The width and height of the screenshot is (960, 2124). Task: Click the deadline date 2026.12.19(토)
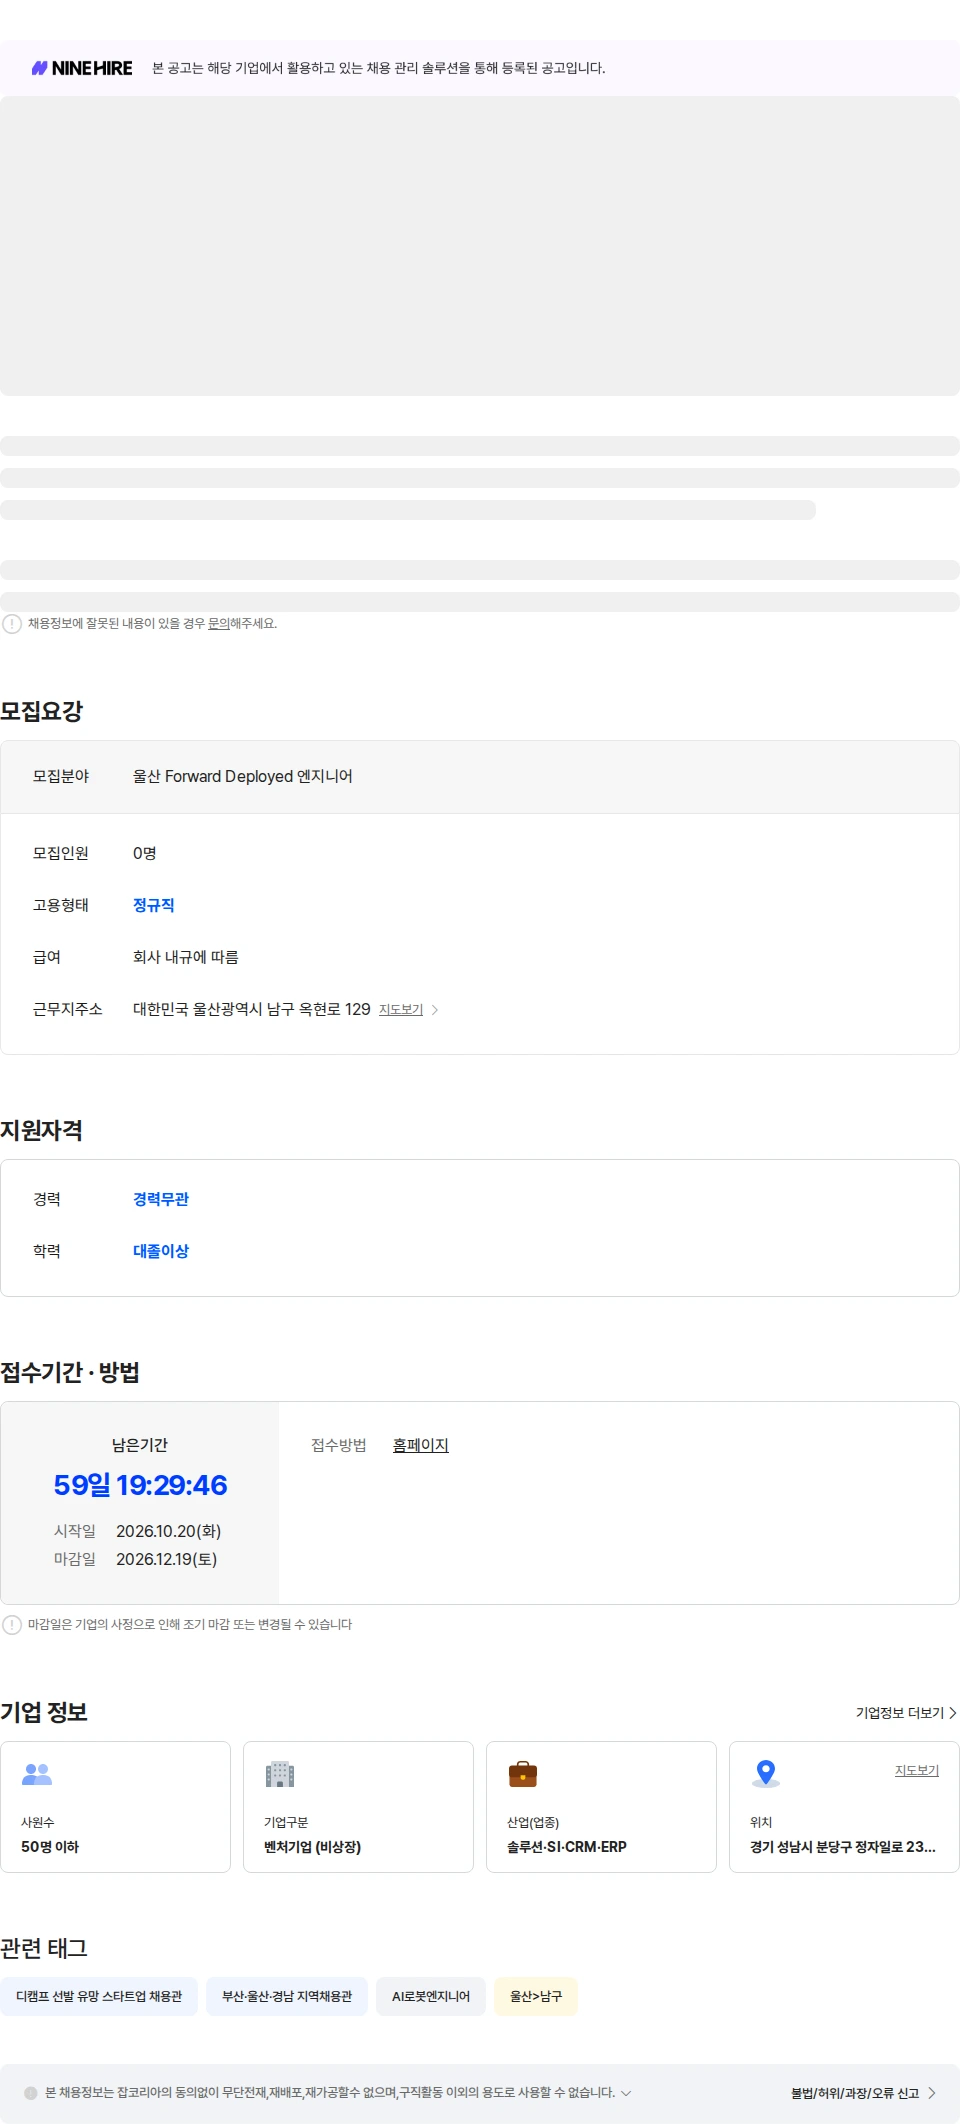coord(167,1559)
